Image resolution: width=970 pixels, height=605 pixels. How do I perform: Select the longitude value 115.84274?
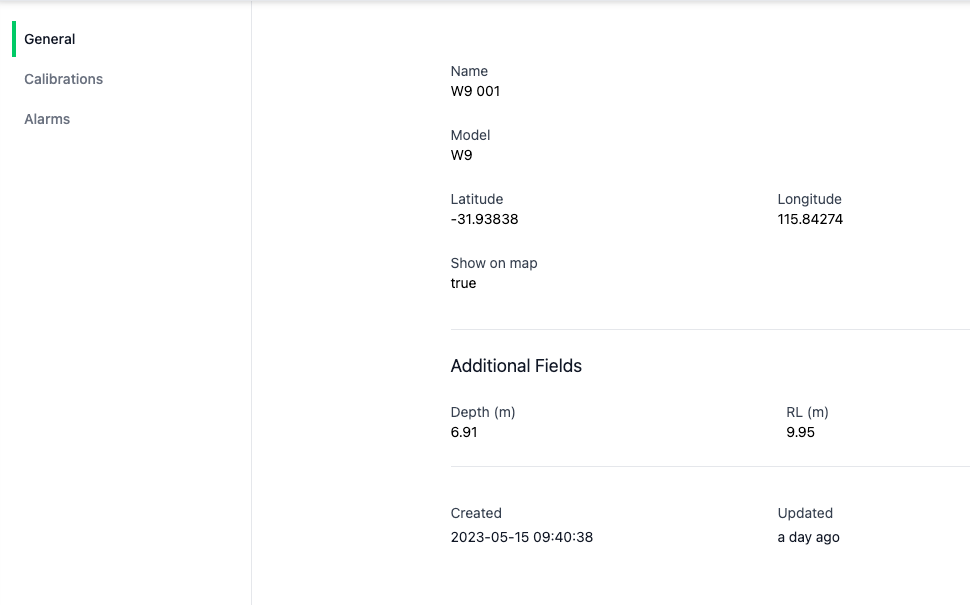coord(810,219)
